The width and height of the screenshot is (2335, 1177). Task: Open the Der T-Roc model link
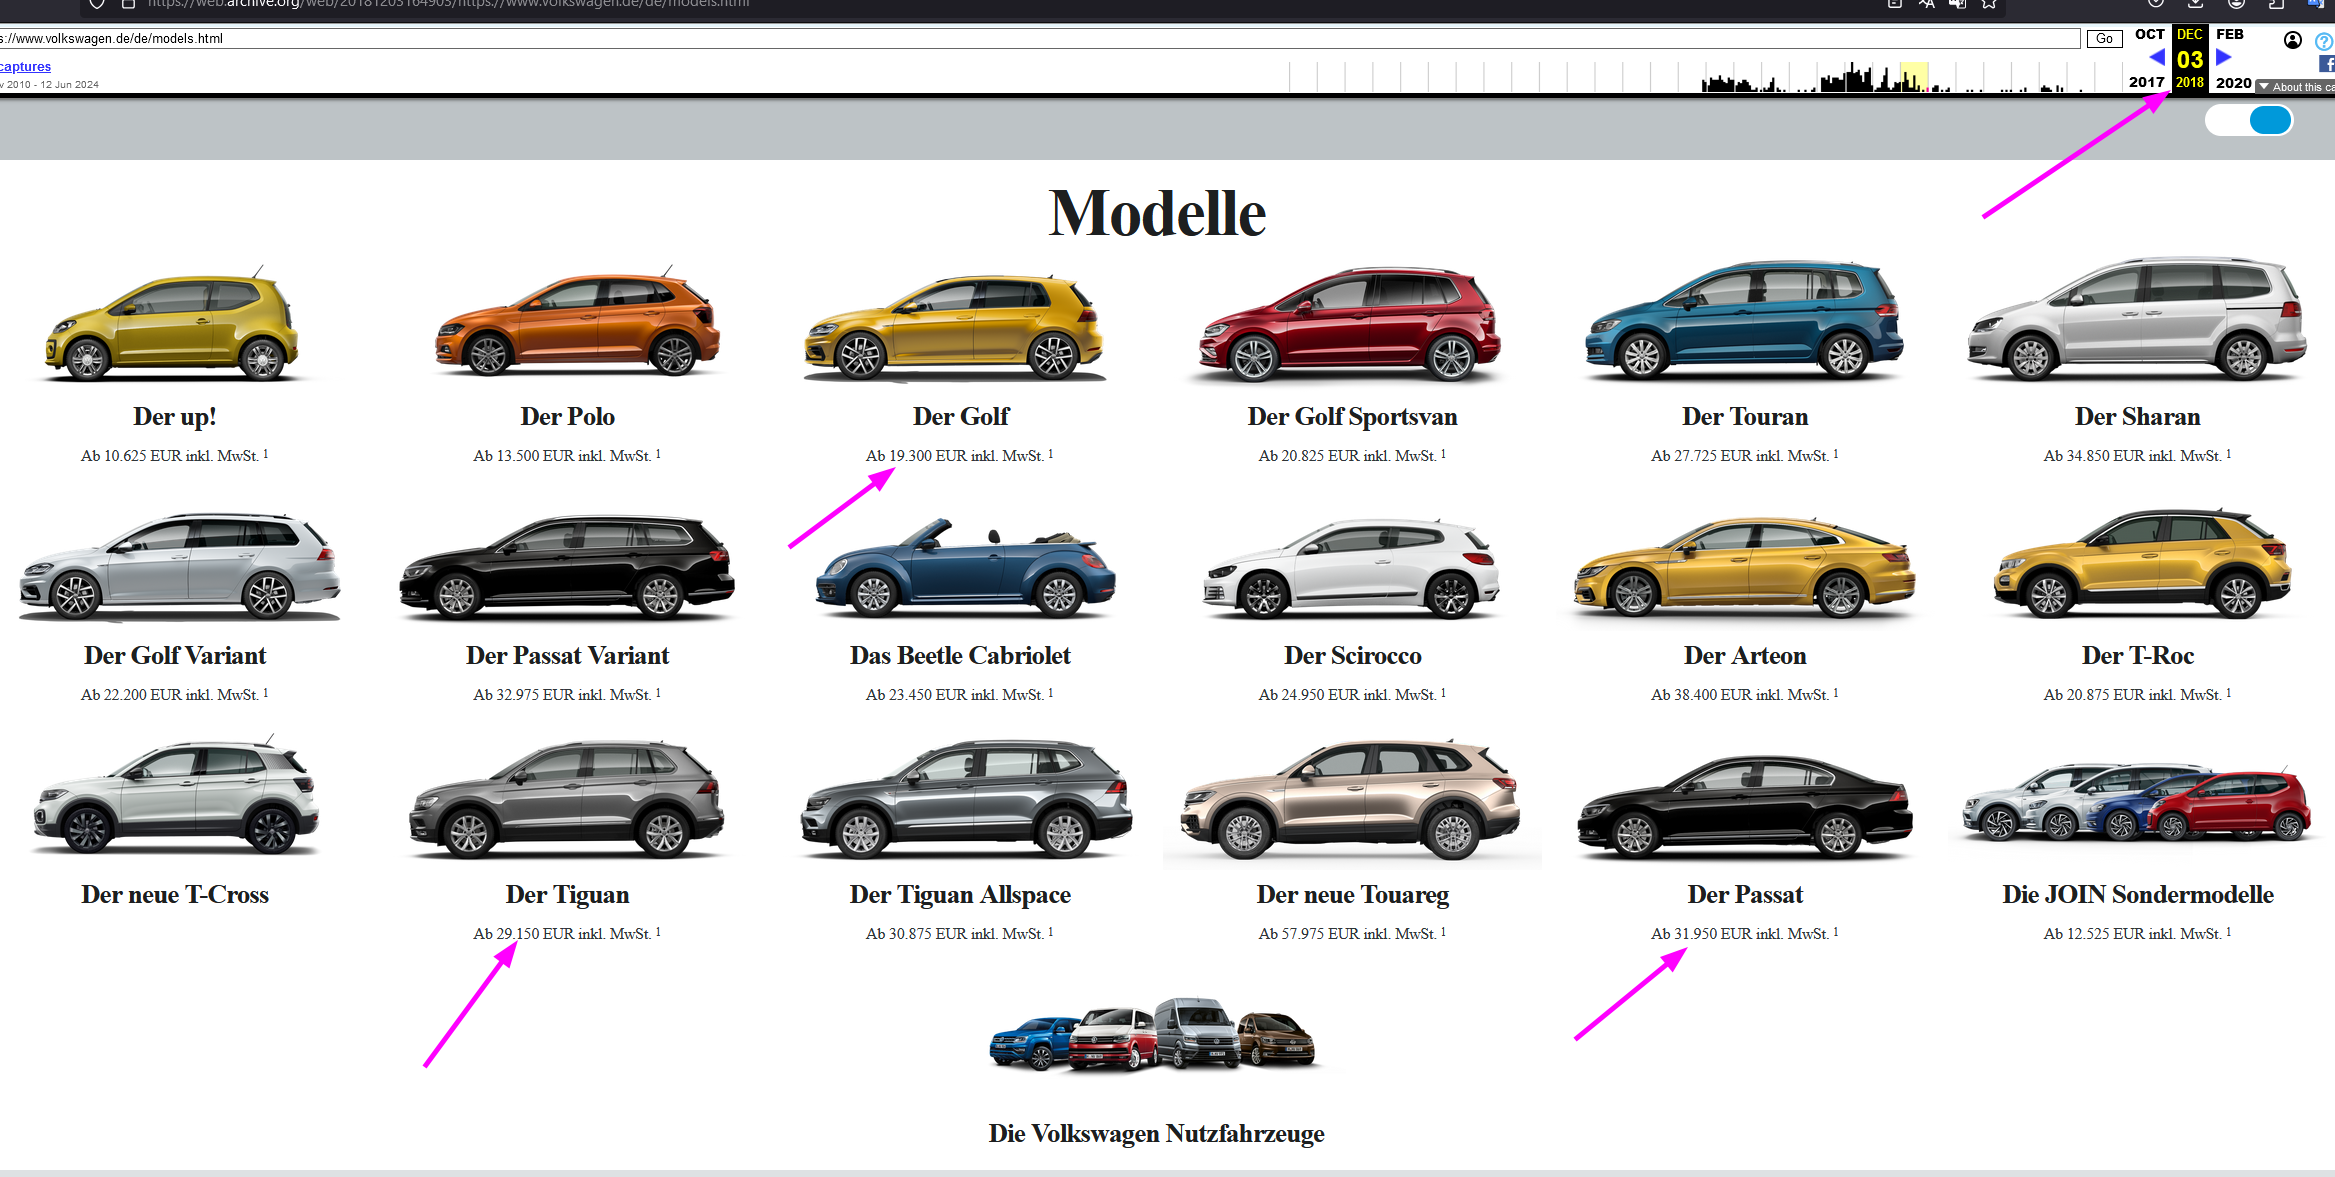[2138, 656]
